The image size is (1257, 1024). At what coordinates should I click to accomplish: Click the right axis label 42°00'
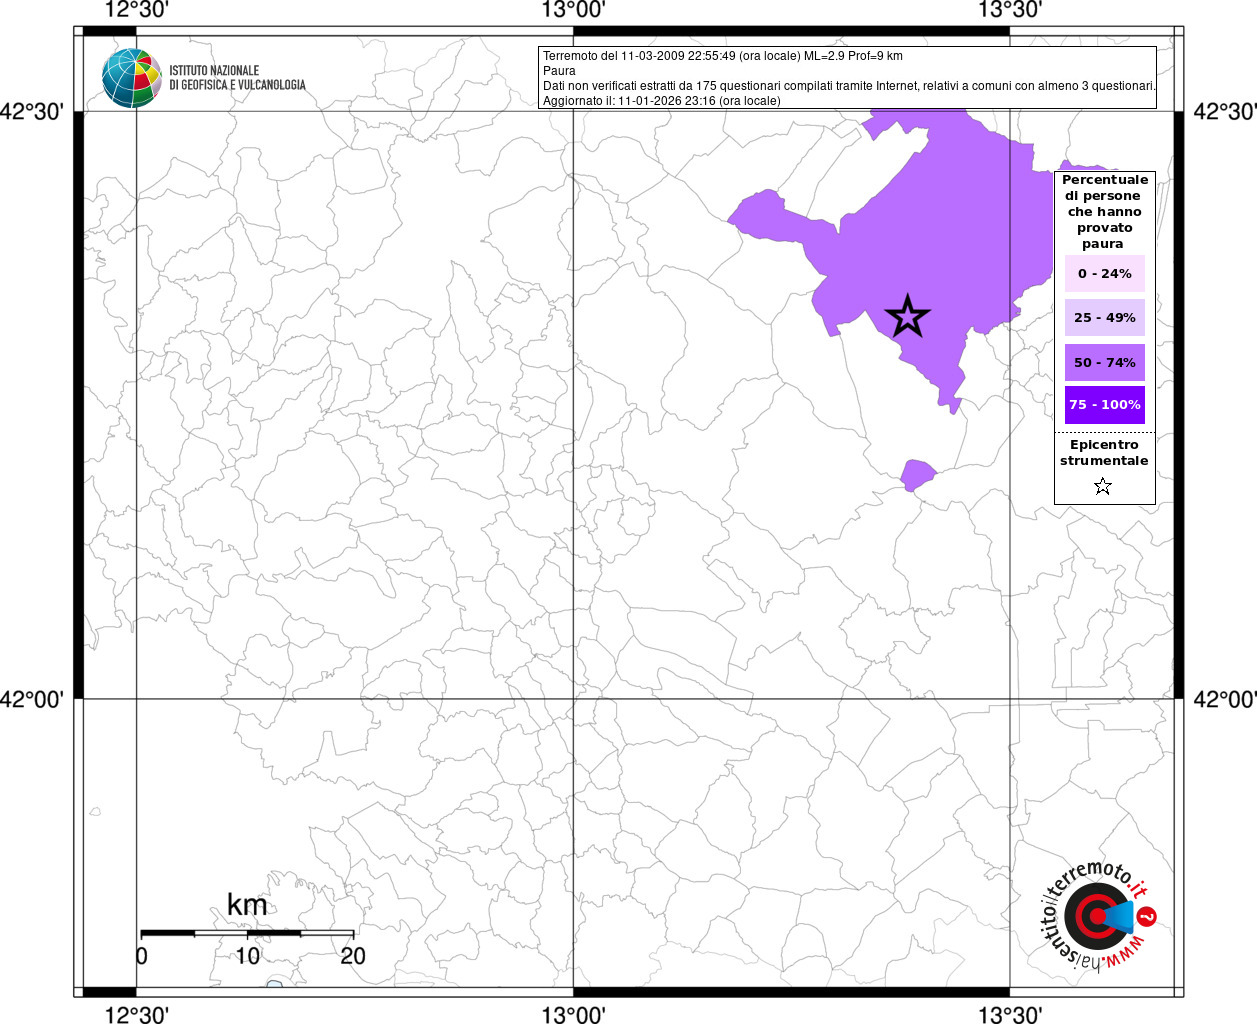1225,699
